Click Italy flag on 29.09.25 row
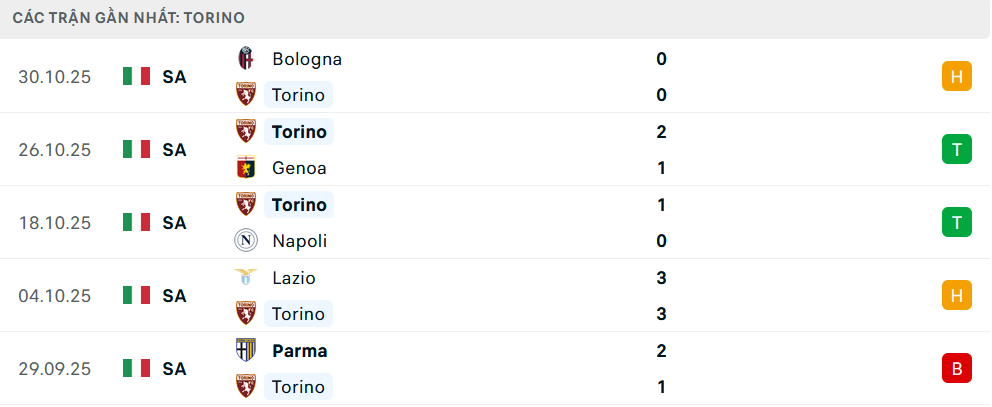 pos(136,369)
